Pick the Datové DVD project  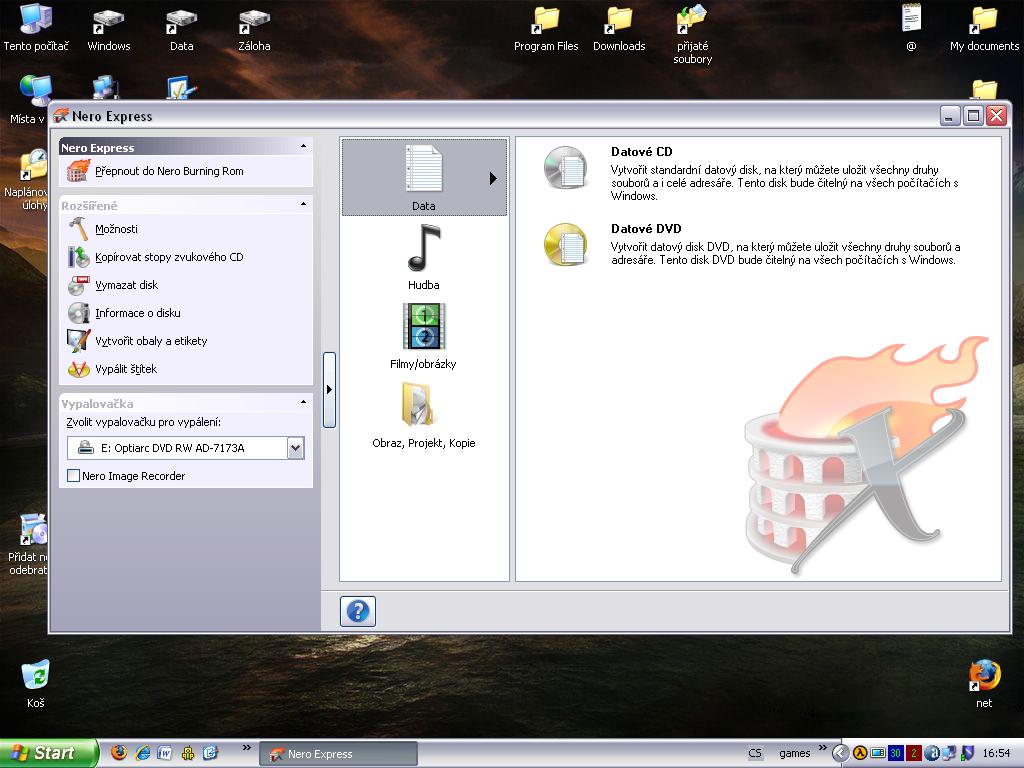[x=751, y=244]
